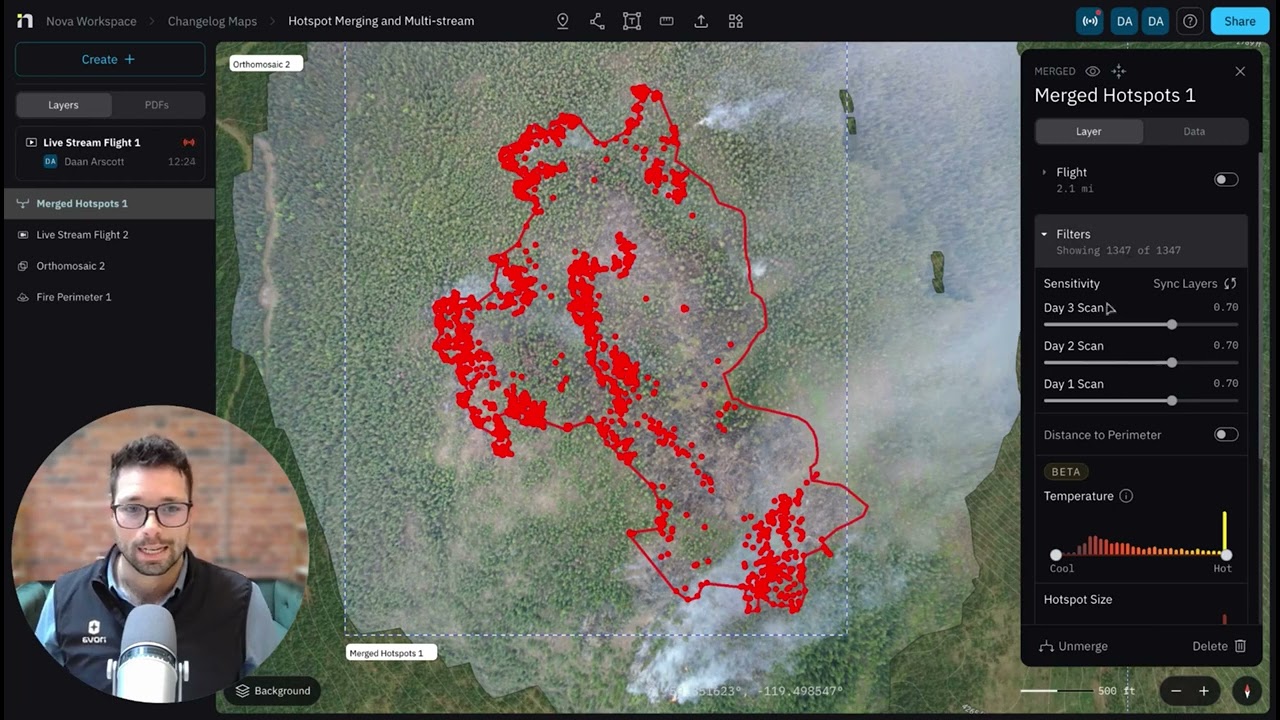Select the Orthomosaic 2 layer row
The width and height of the screenshot is (1280, 720).
pyautogui.click(x=108, y=266)
